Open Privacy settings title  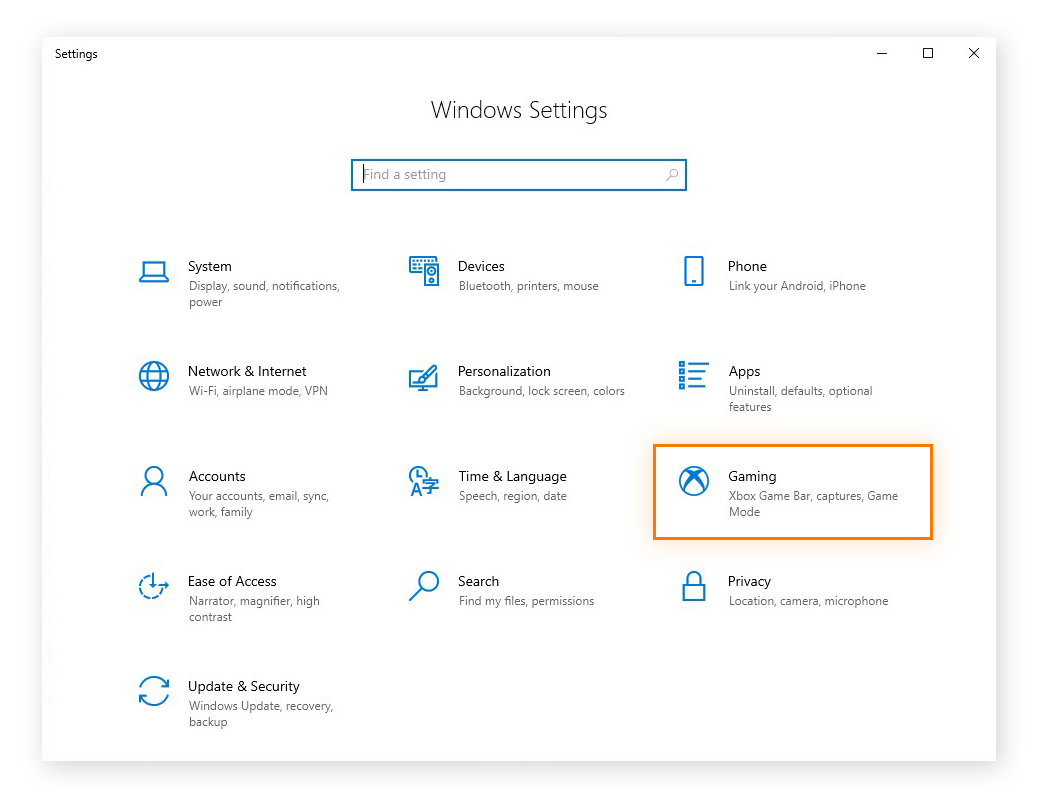749,581
